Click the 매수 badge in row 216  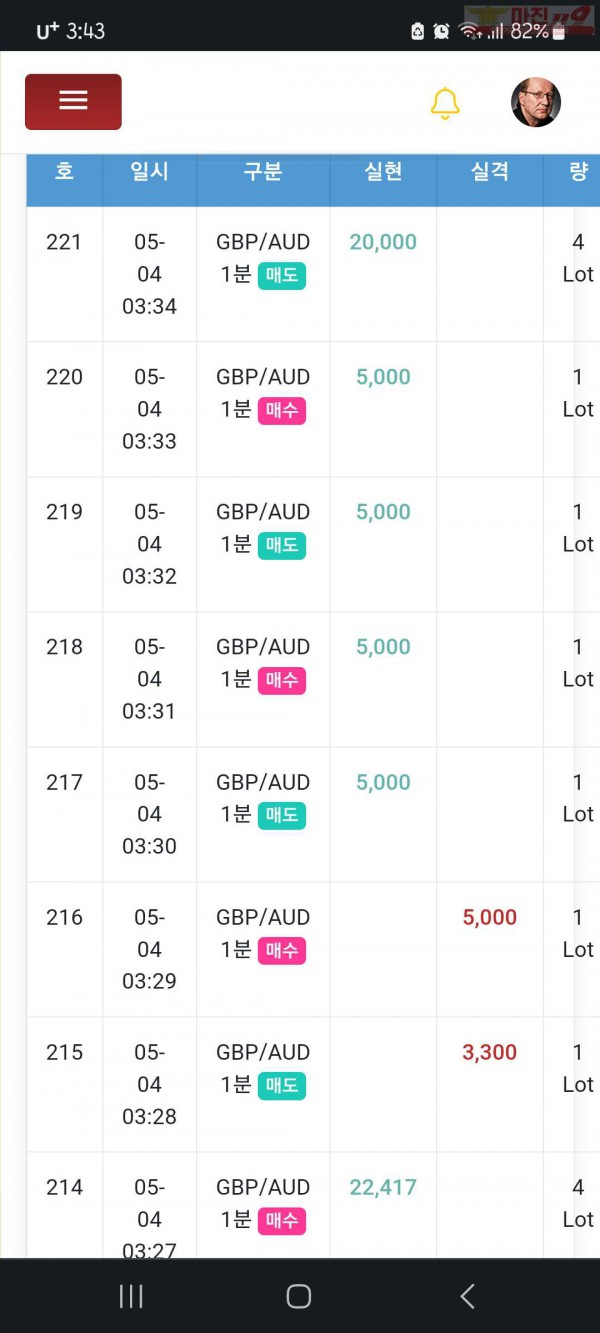click(282, 950)
